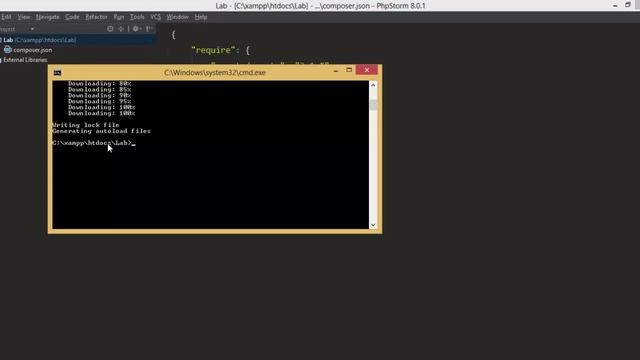Close the cmd.exe window
The image size is (640, 360).
click(x=367, y=70)
